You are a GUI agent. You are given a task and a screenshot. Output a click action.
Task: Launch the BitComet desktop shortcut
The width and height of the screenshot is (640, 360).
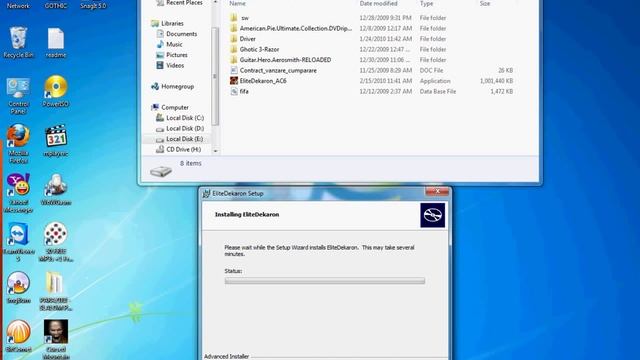(18, 336)
